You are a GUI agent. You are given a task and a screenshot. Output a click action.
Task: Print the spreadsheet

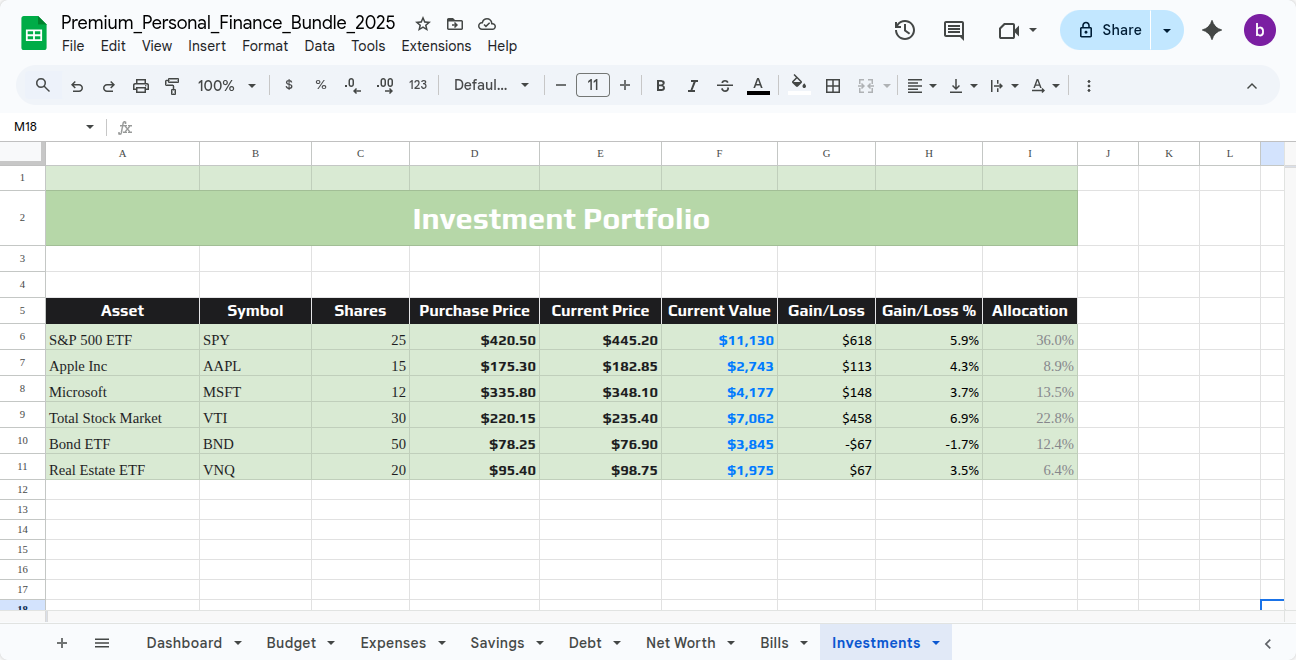point(141,86)
